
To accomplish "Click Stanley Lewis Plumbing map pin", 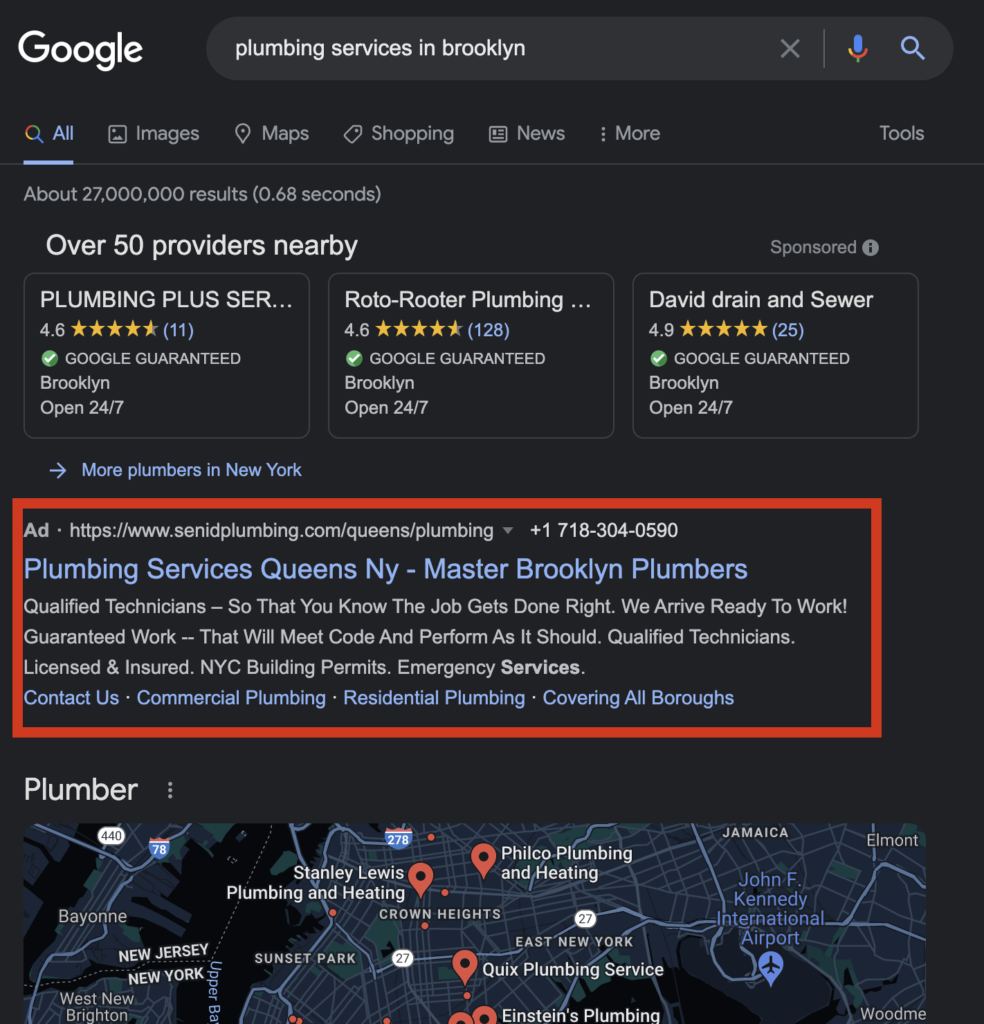I will pos(421,878).
